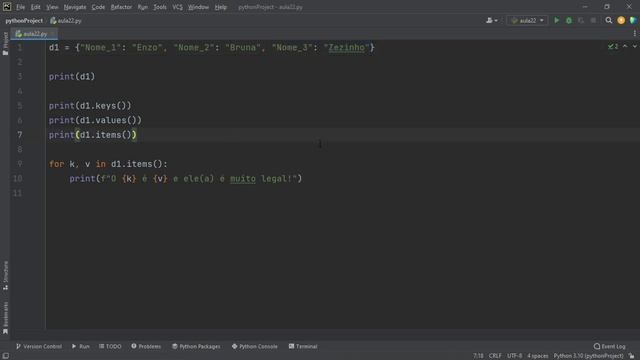
Task: Click the "Enzo" string in line 1
Action: tap(147, 48)
